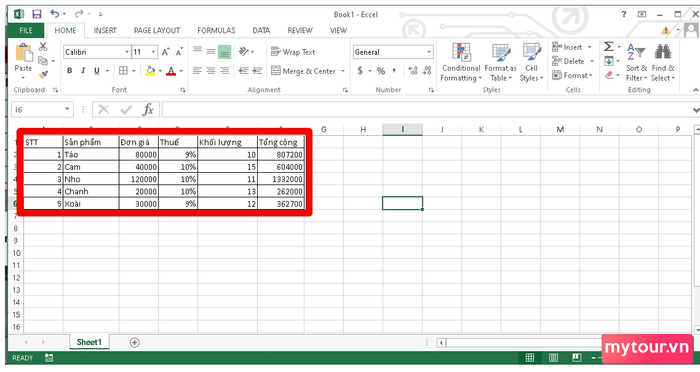Open Format as Table gallery
Image resolution: width=700 pixels, height=372 pixels.
point(500,63)
